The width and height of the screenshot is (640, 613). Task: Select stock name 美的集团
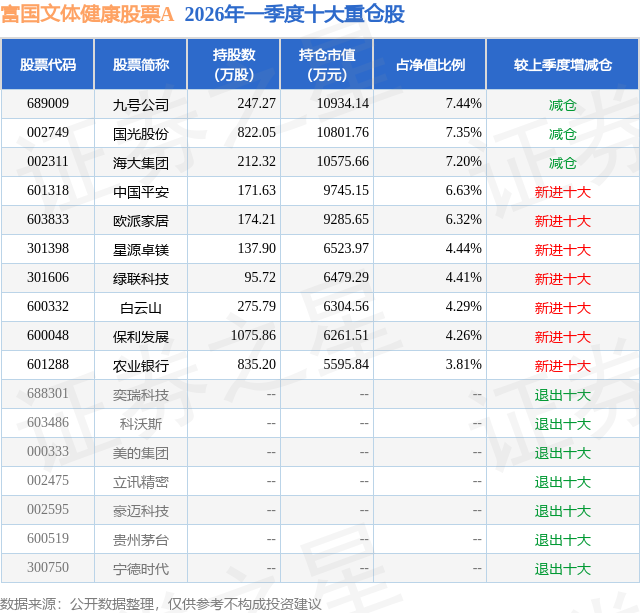coord(141,453)
